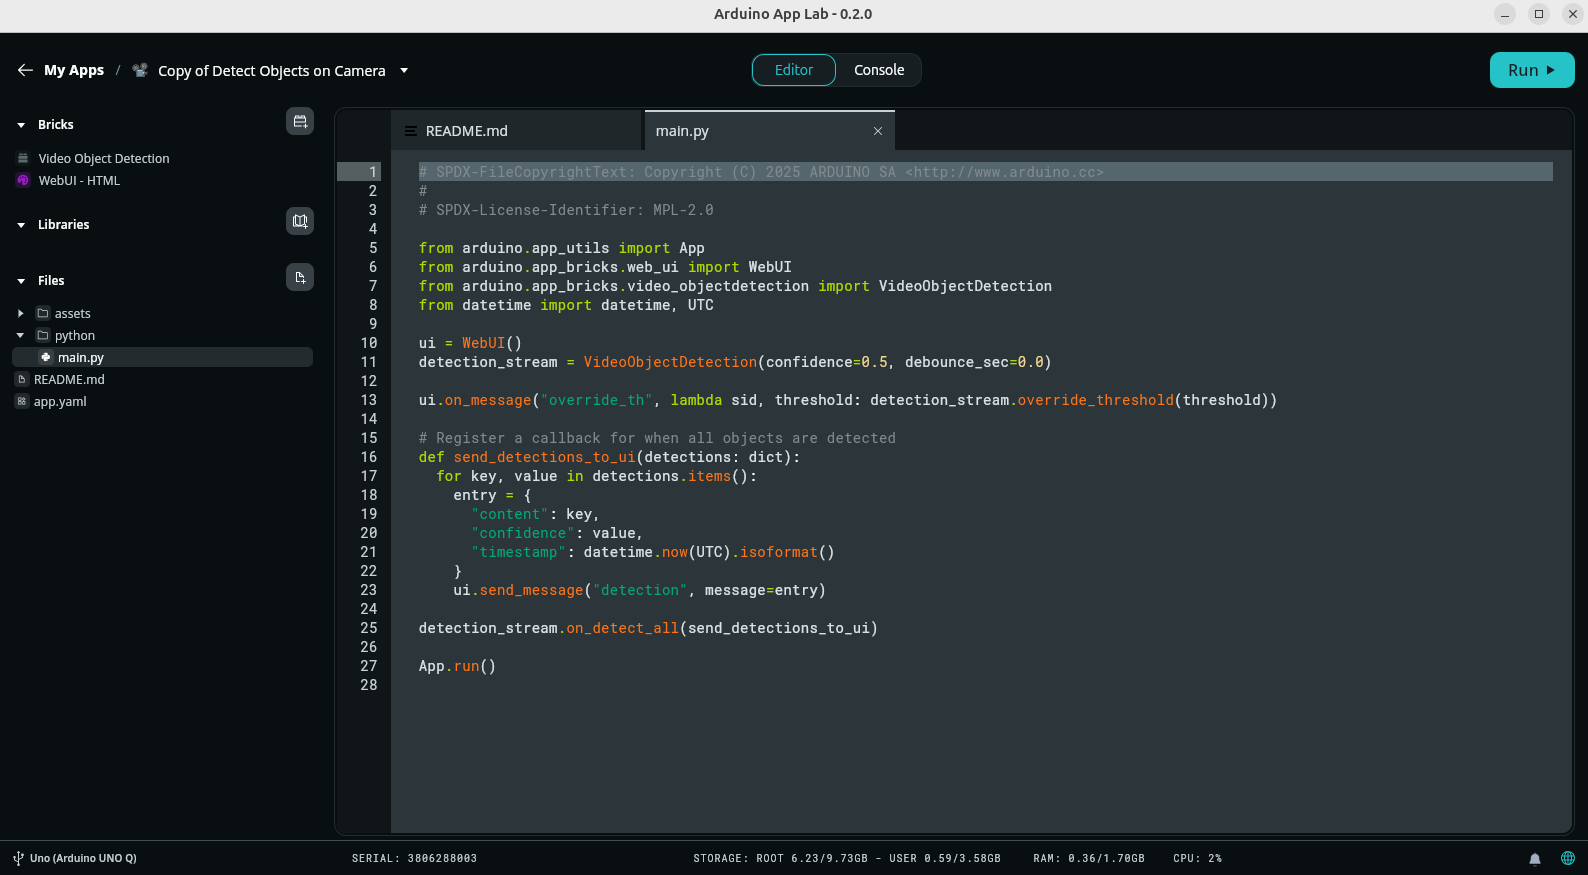This screenshot has width=1588, height=875.
Task: Select WebUI - HTML brick
Action: 79,181
